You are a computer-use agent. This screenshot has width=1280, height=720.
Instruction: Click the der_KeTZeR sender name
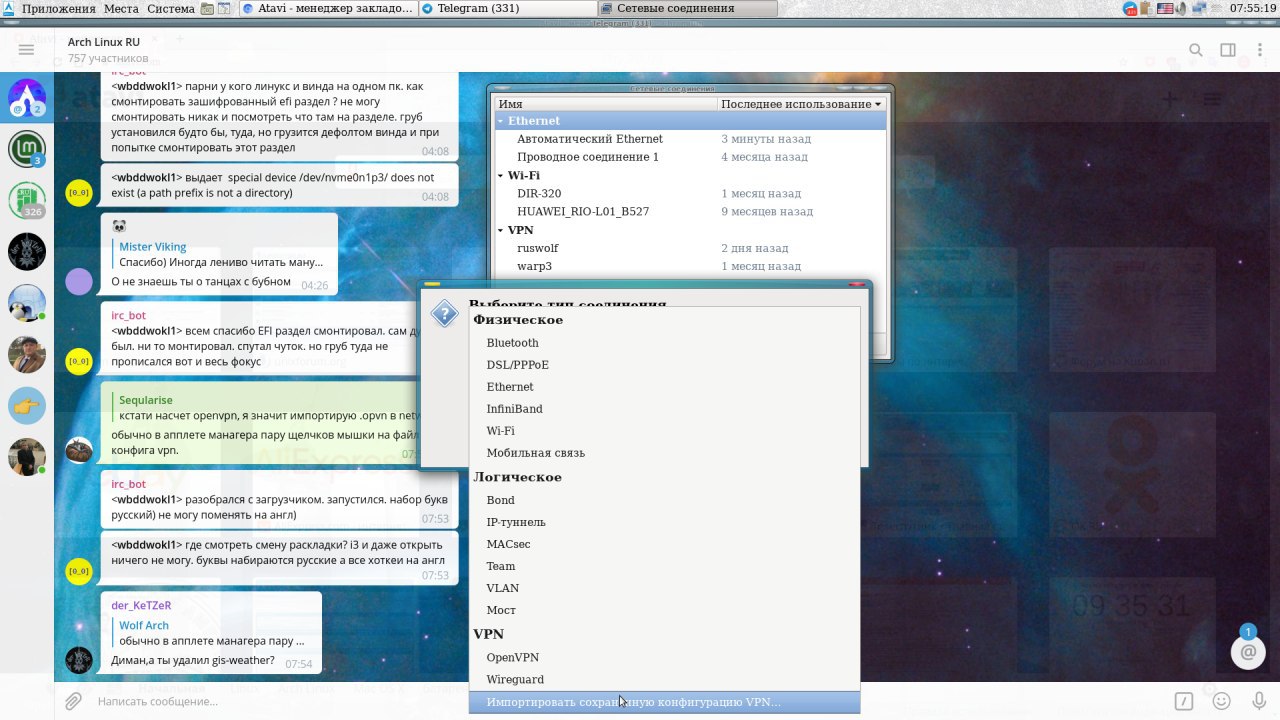(x=141, y=605)
